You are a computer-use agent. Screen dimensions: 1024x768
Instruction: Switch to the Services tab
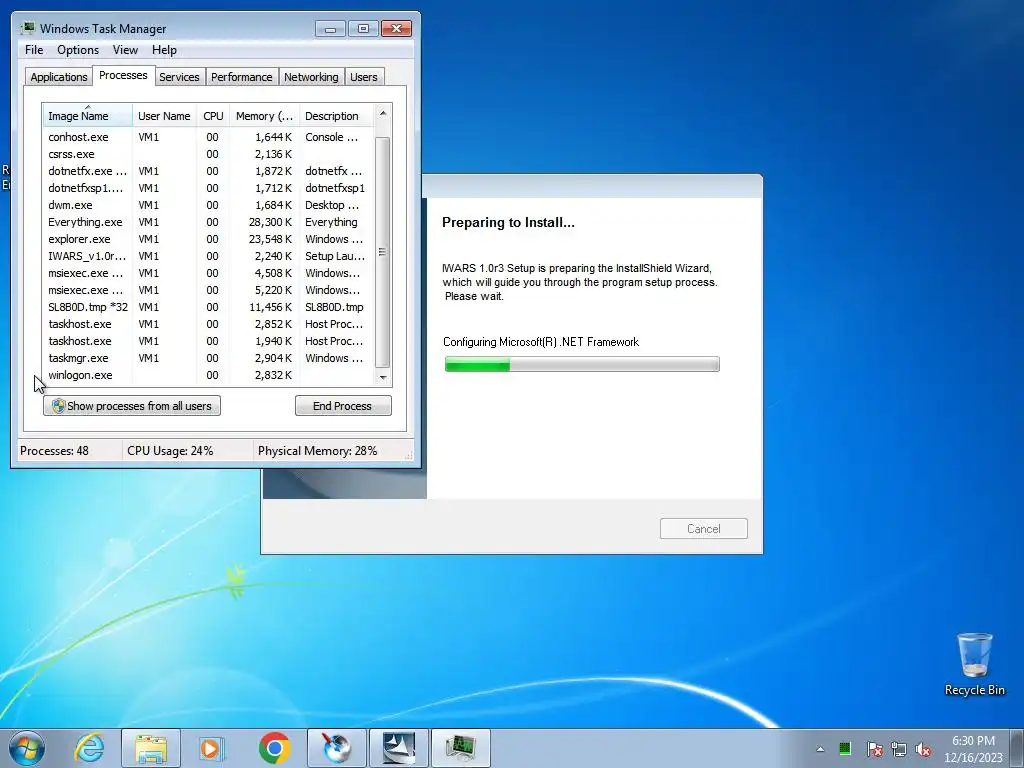pyautogui.click(x=179, y=77)
